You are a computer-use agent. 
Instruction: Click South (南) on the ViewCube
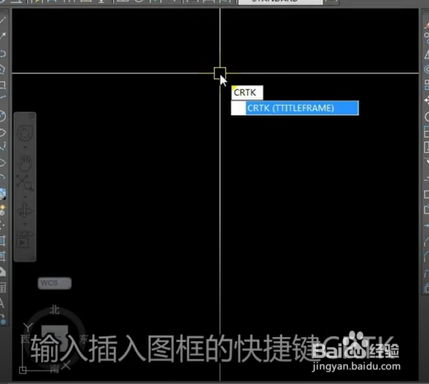pyautogui.click(x=54, y=368)
